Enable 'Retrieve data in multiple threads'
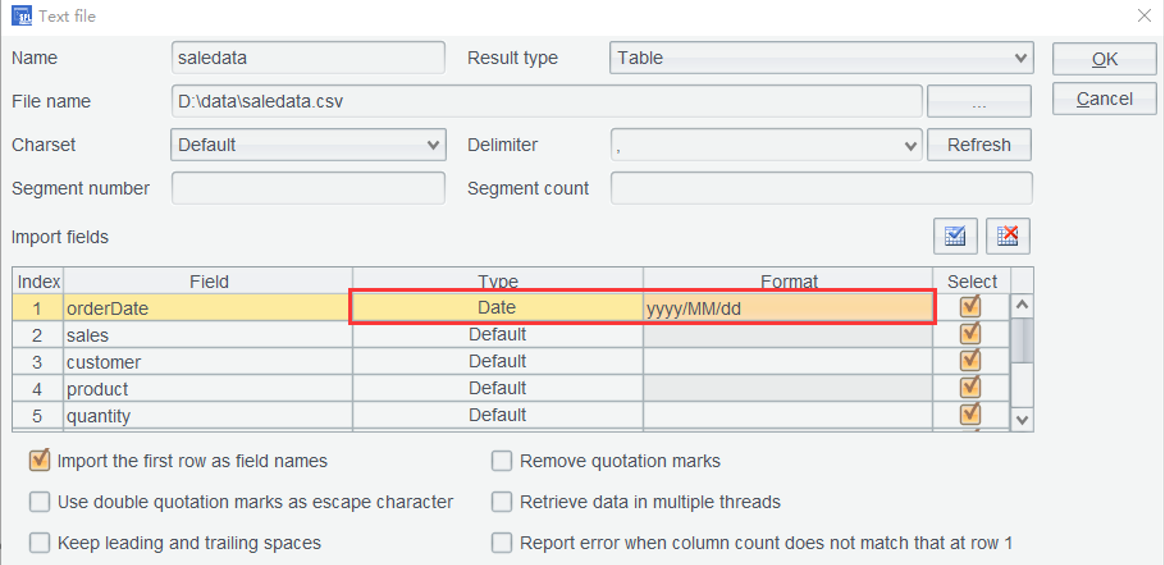1164x565 pixels. 502,502
